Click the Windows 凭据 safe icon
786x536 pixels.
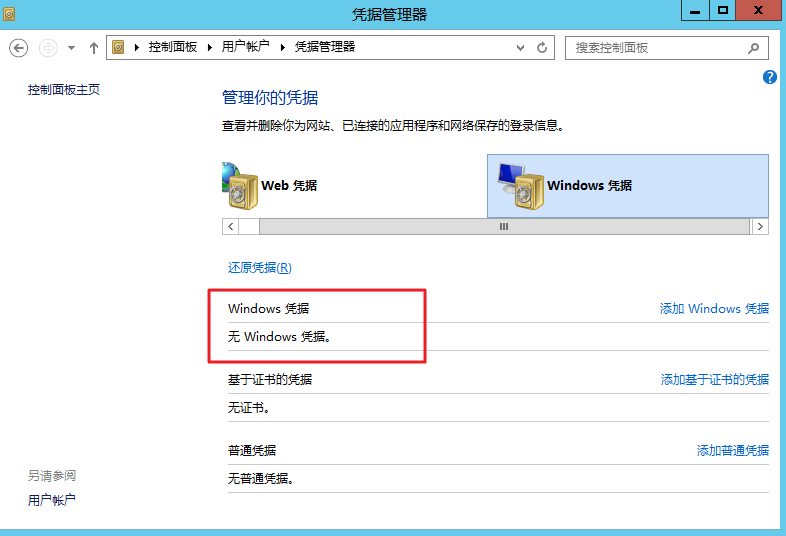tap(521, 186)
